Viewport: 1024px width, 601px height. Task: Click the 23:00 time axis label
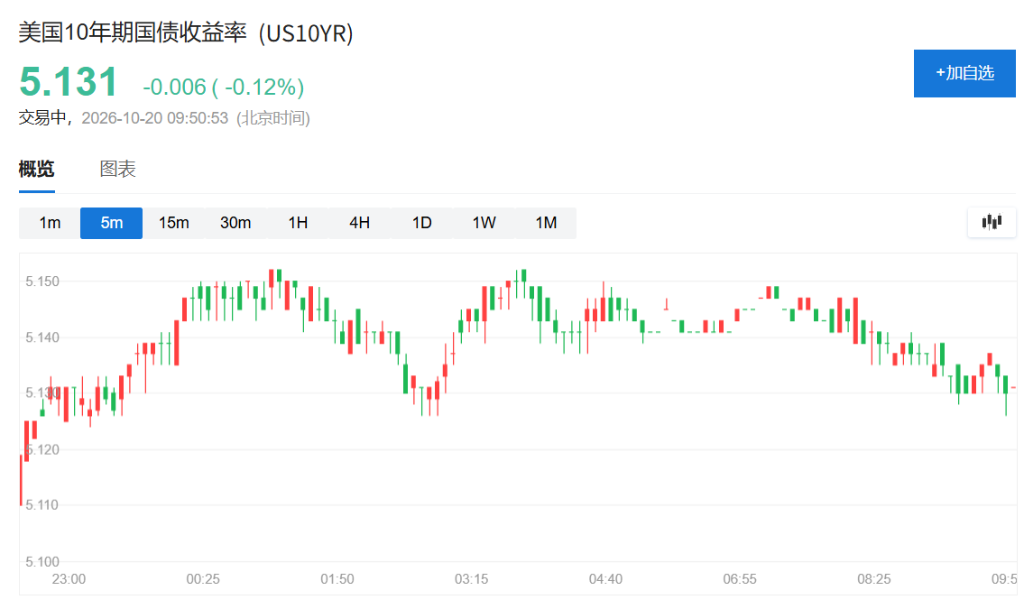69,579
